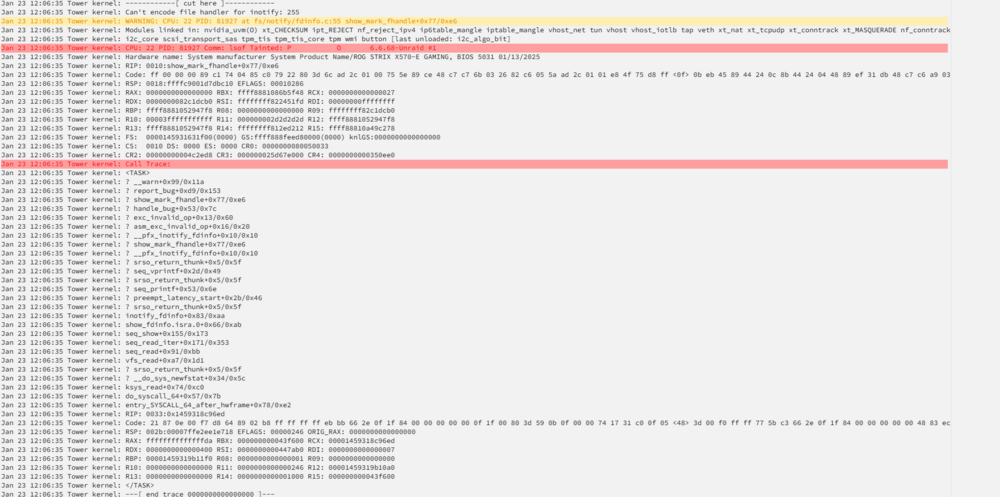Click the closing "</TASK>" line
Screen dimensions: 1000x497
click(x=77, y=486)
